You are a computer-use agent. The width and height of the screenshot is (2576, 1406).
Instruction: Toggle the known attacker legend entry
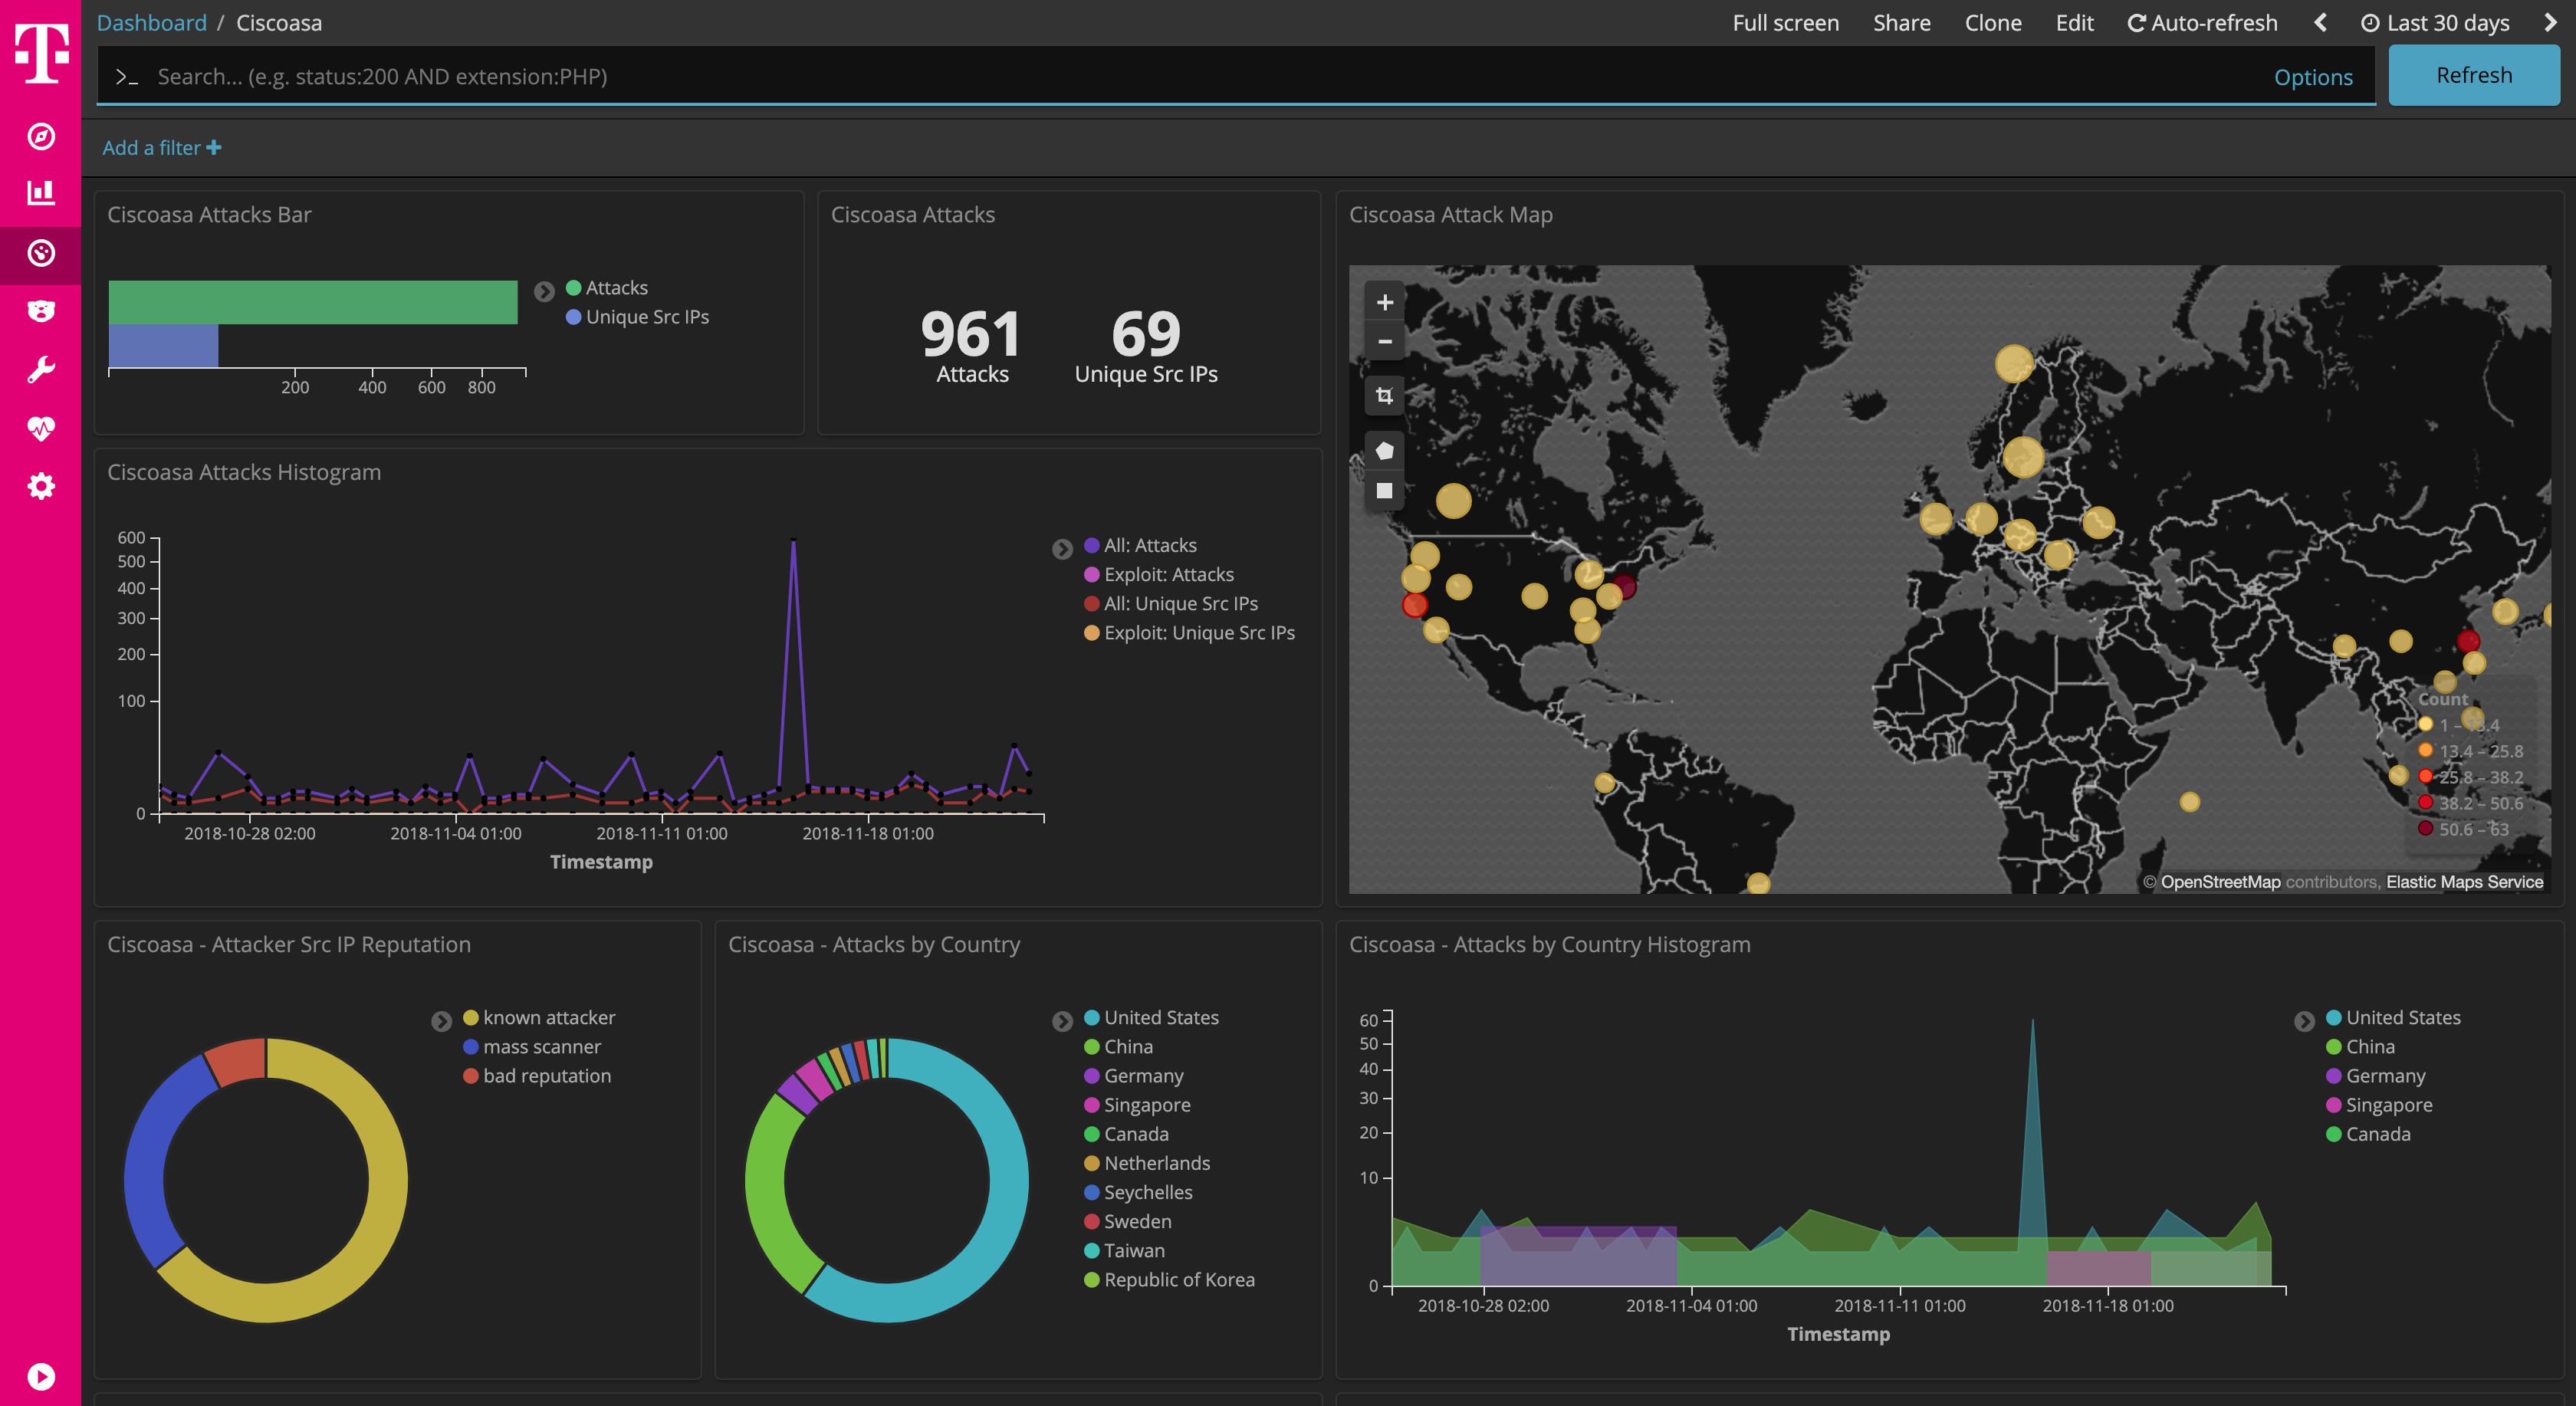click(x=548, y=1017)
